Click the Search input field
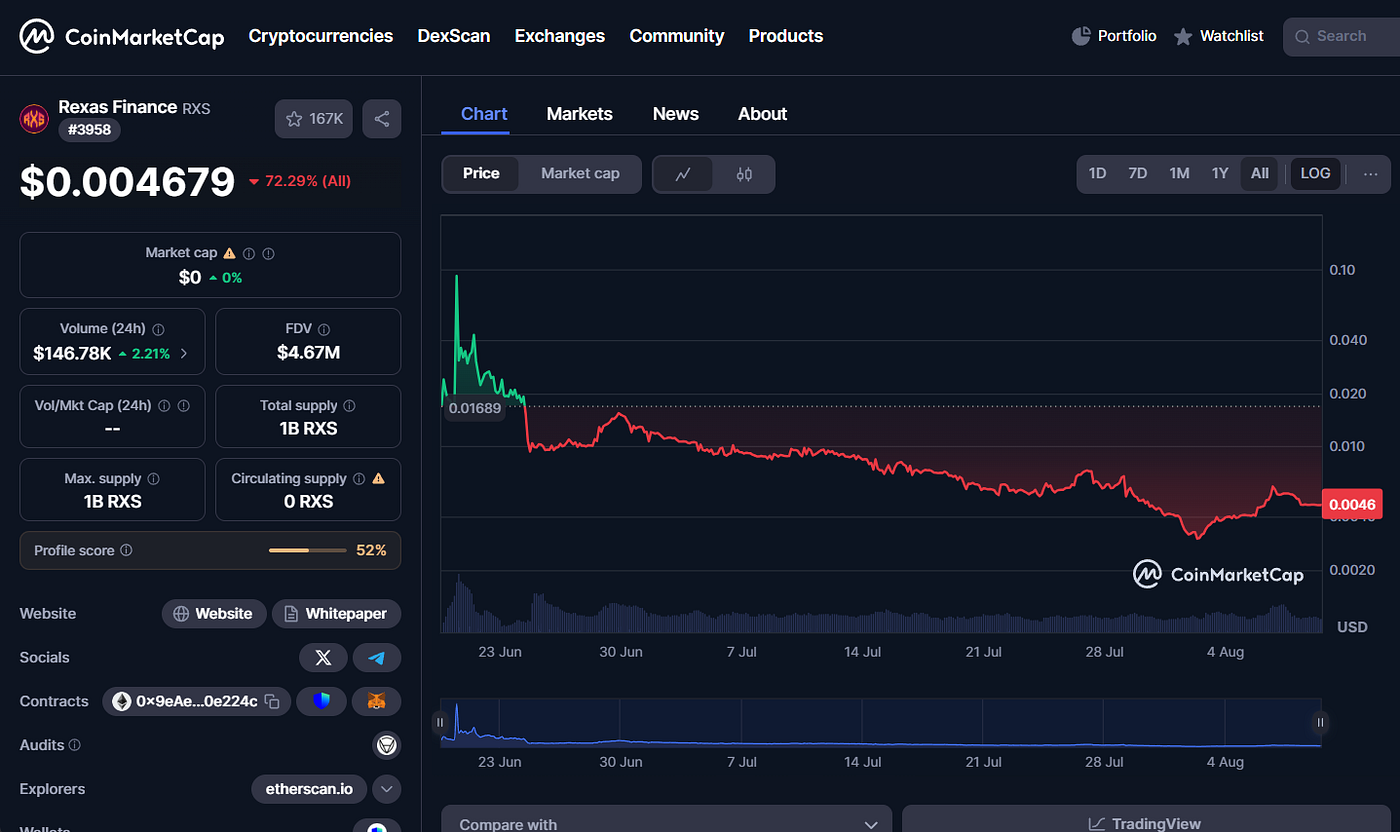Viewport: 1400px width, 832px height. click(1341, 36)
